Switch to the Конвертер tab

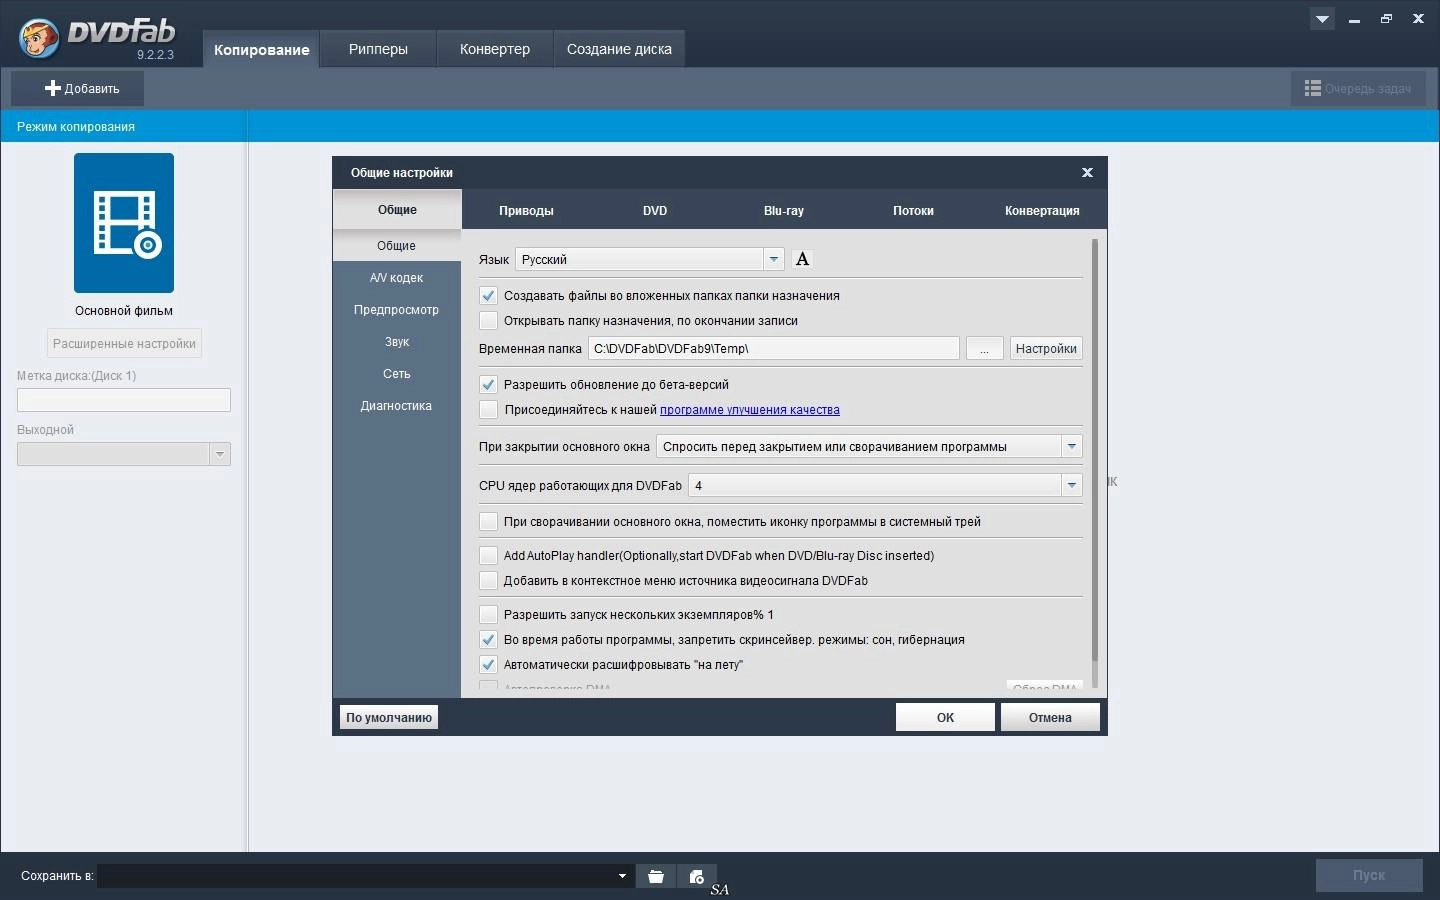(x=495, y=49)
